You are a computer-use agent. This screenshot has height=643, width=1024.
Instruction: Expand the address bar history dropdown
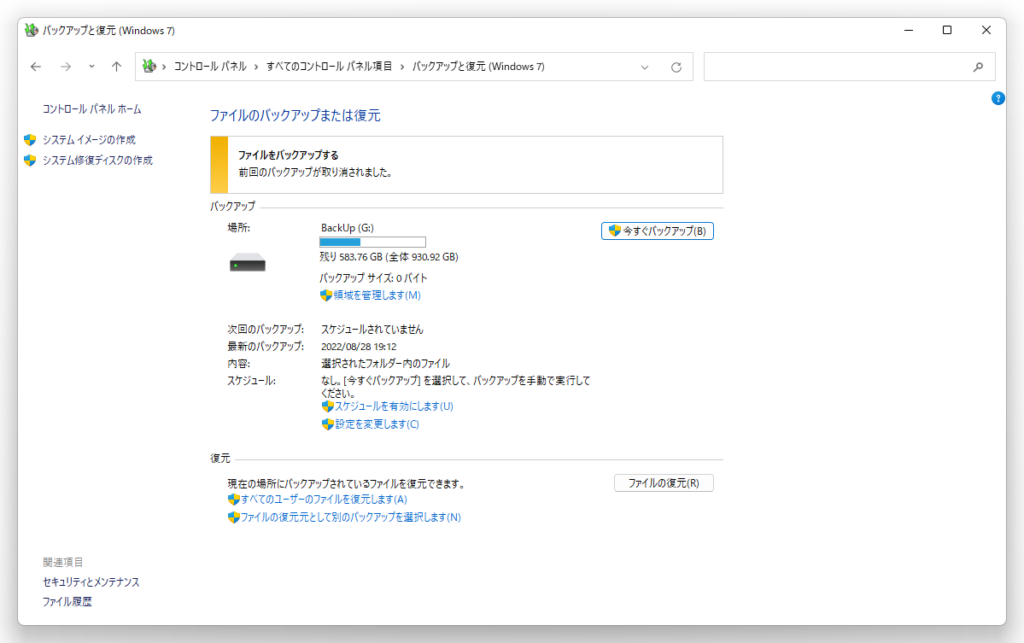click(x=645, y=67)
